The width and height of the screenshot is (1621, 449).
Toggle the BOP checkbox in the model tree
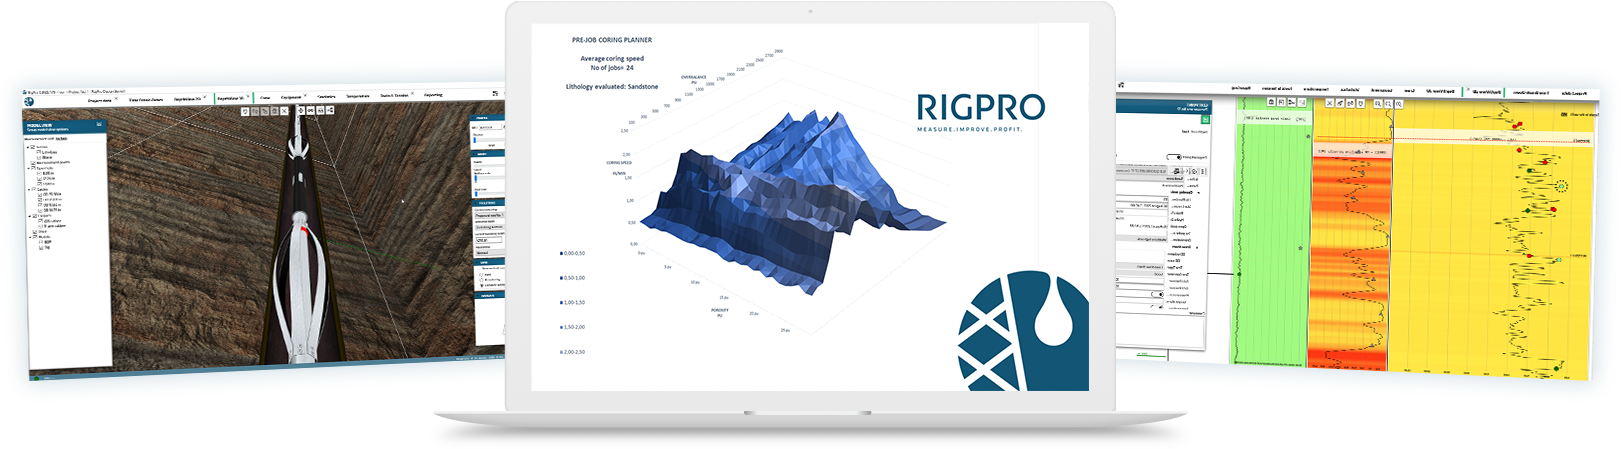pos(41,241)
